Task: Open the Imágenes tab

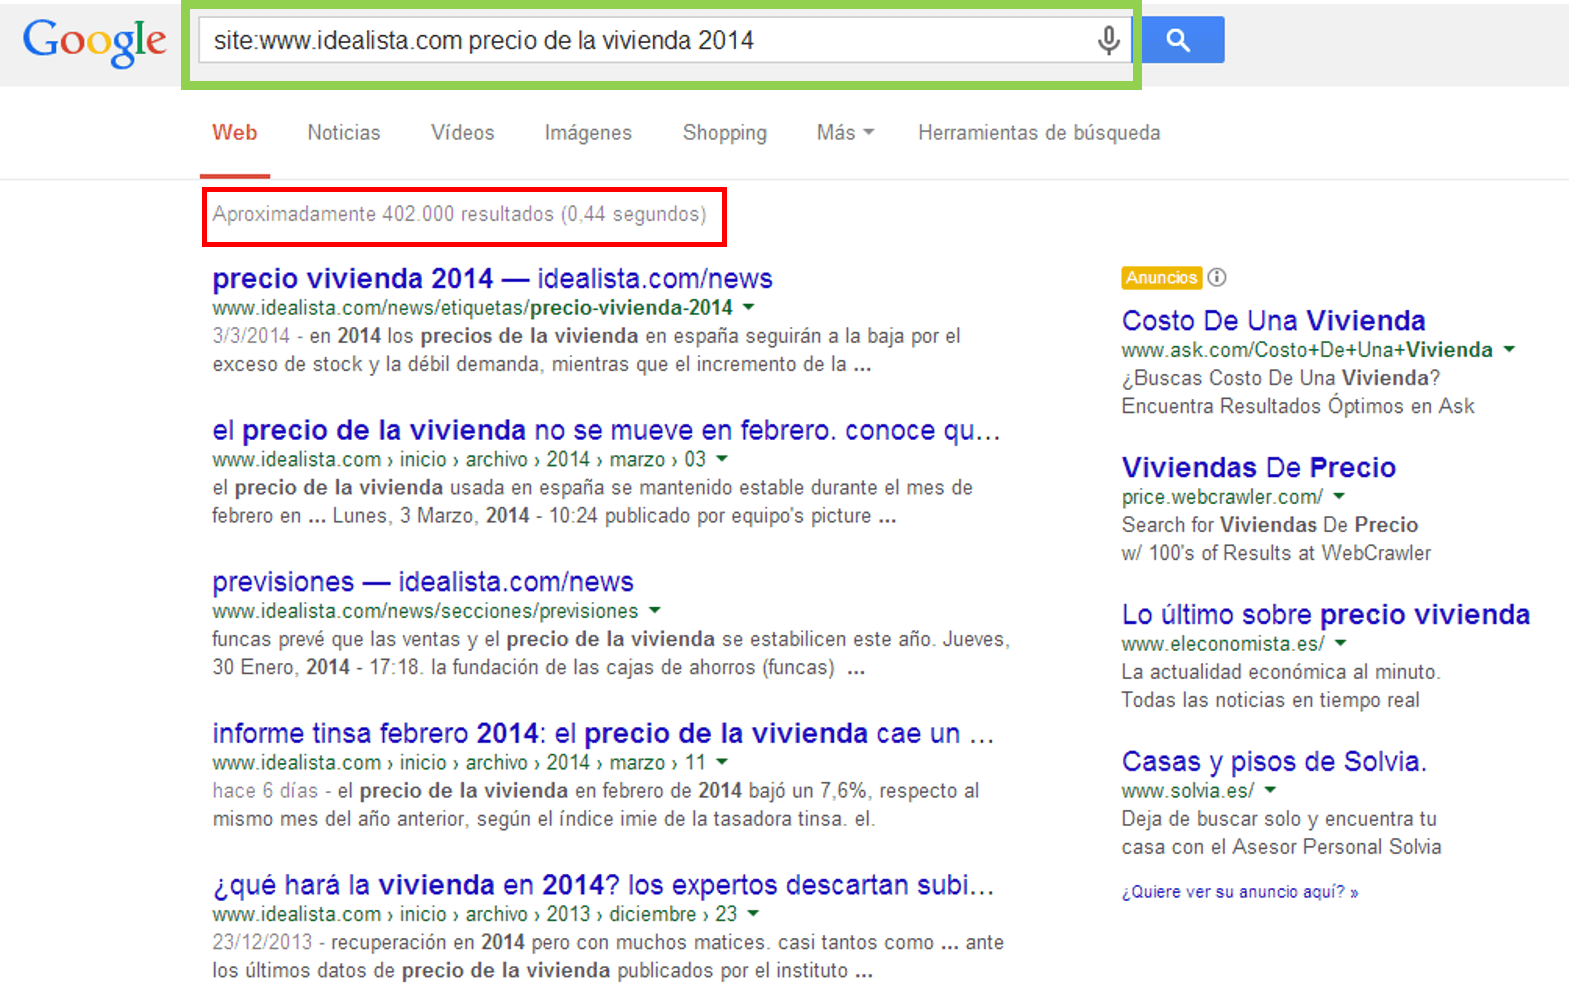Action: (588, 133)
